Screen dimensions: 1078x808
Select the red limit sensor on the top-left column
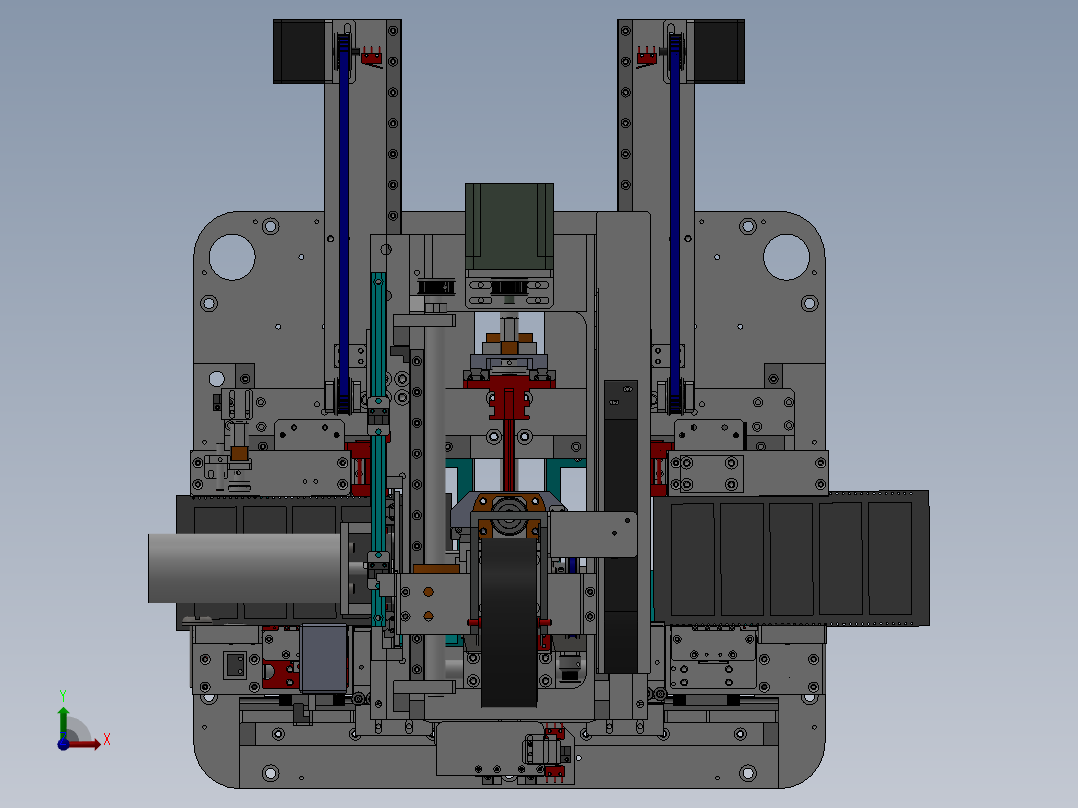371,56
